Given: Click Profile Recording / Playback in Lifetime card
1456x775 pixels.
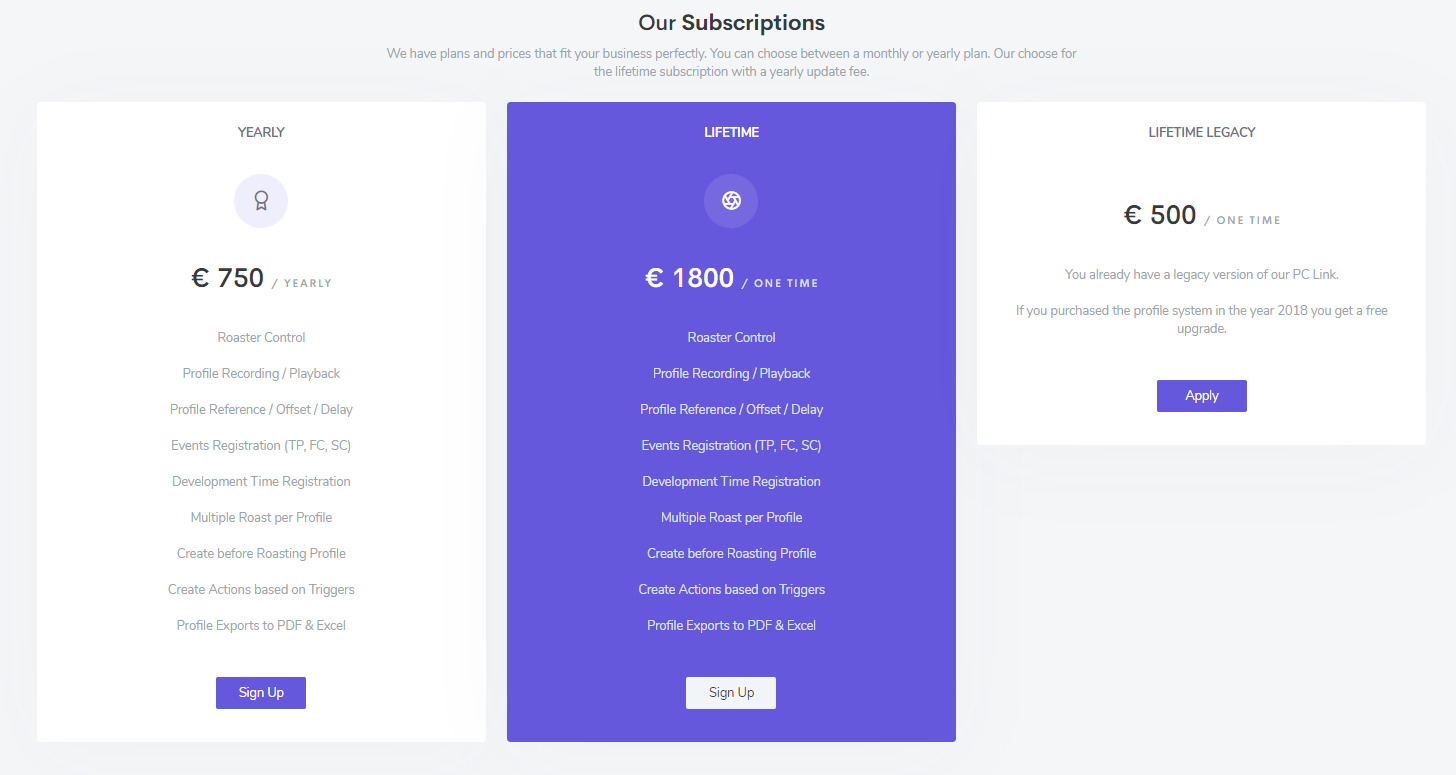Looking at the screenshot, I should 731,373.
